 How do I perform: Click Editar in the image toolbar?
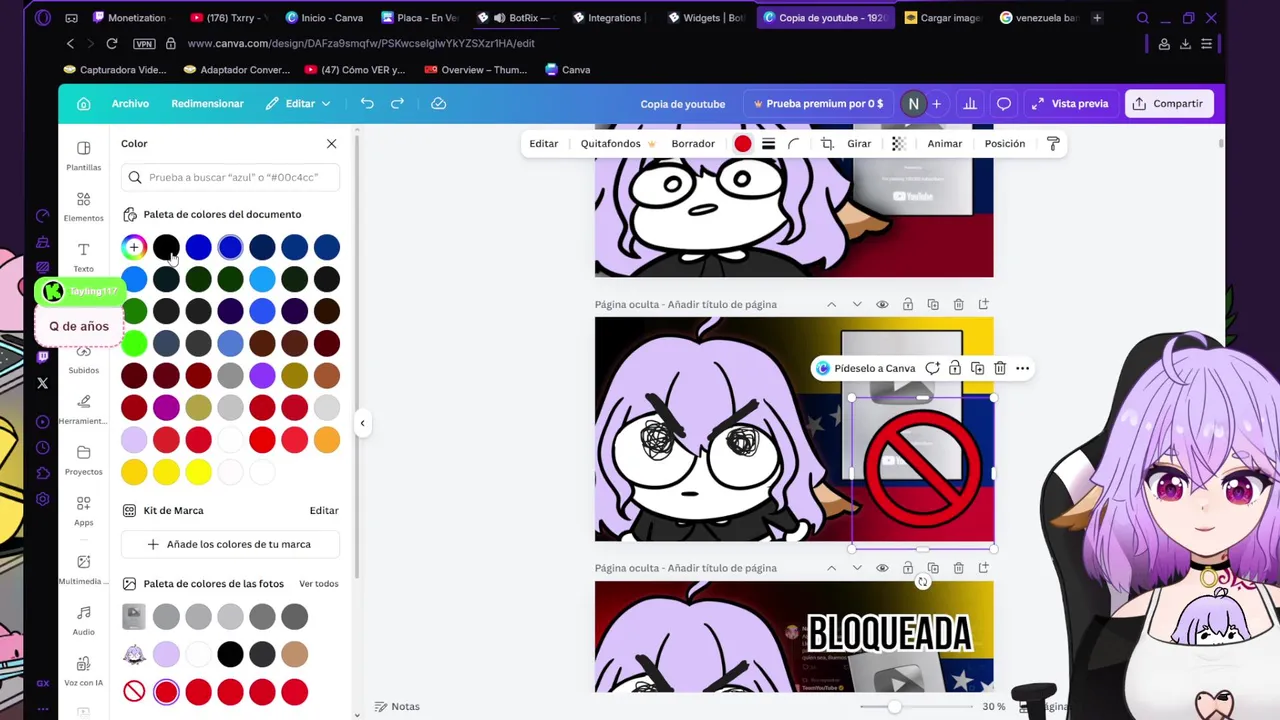(x=544, y=144)
